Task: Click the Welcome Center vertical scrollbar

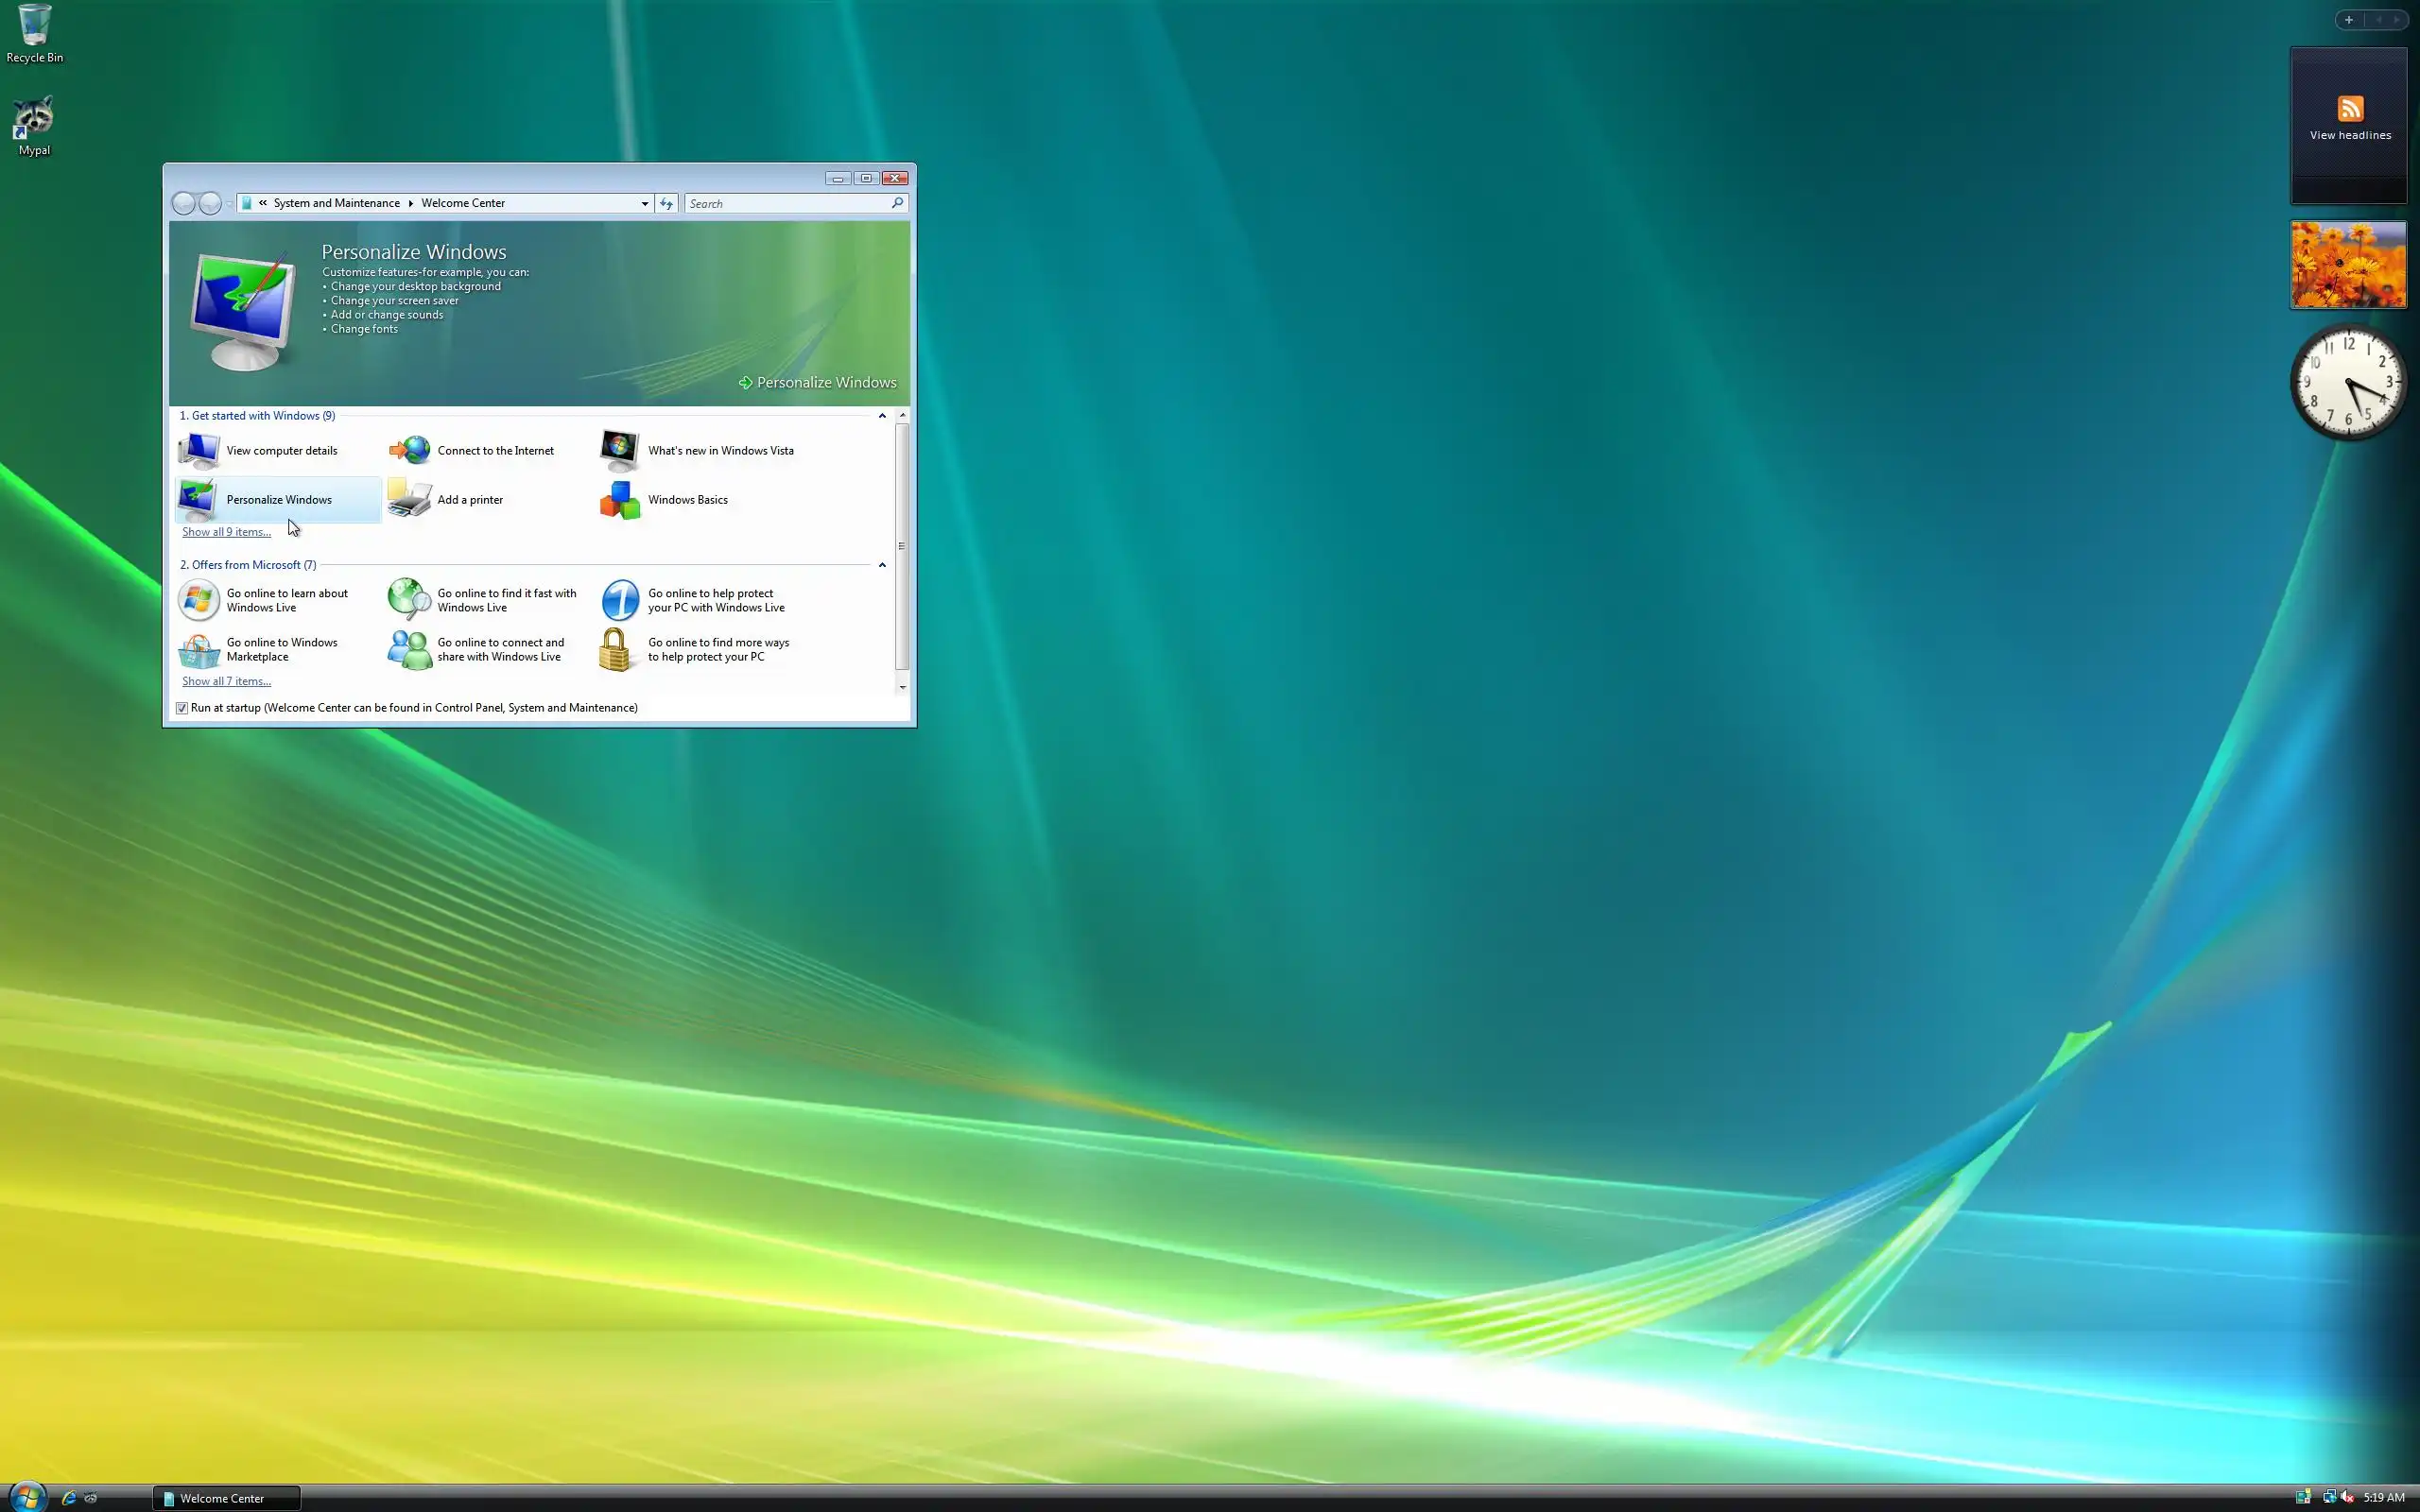Action: click(x=902, y=546)
